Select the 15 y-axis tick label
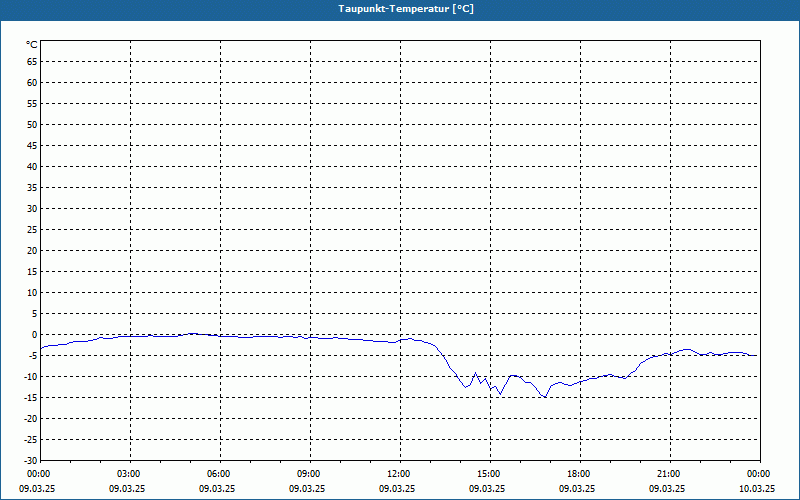 (x=32, y=272)
